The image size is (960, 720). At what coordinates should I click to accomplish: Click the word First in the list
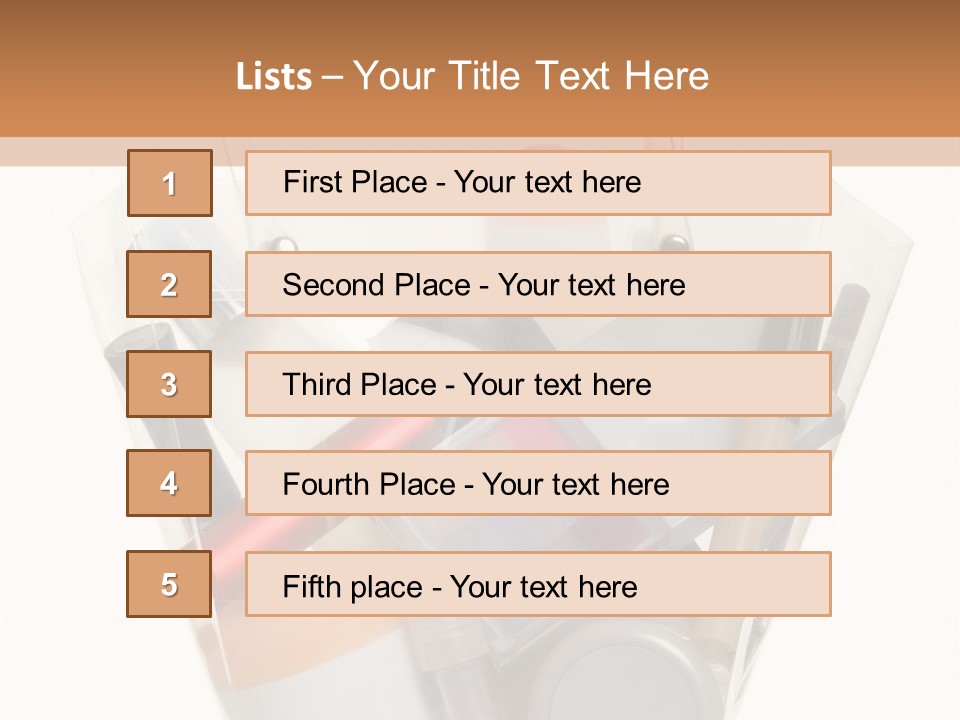(309, 182)
